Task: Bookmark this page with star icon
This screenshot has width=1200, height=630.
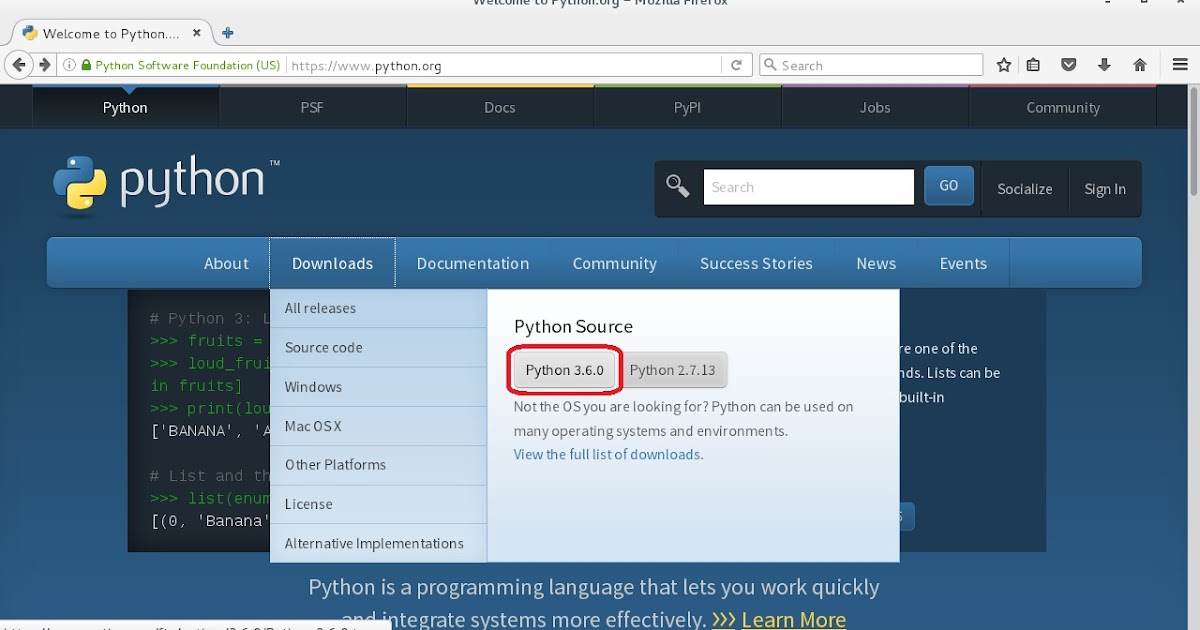Action: pos(1004,65)
